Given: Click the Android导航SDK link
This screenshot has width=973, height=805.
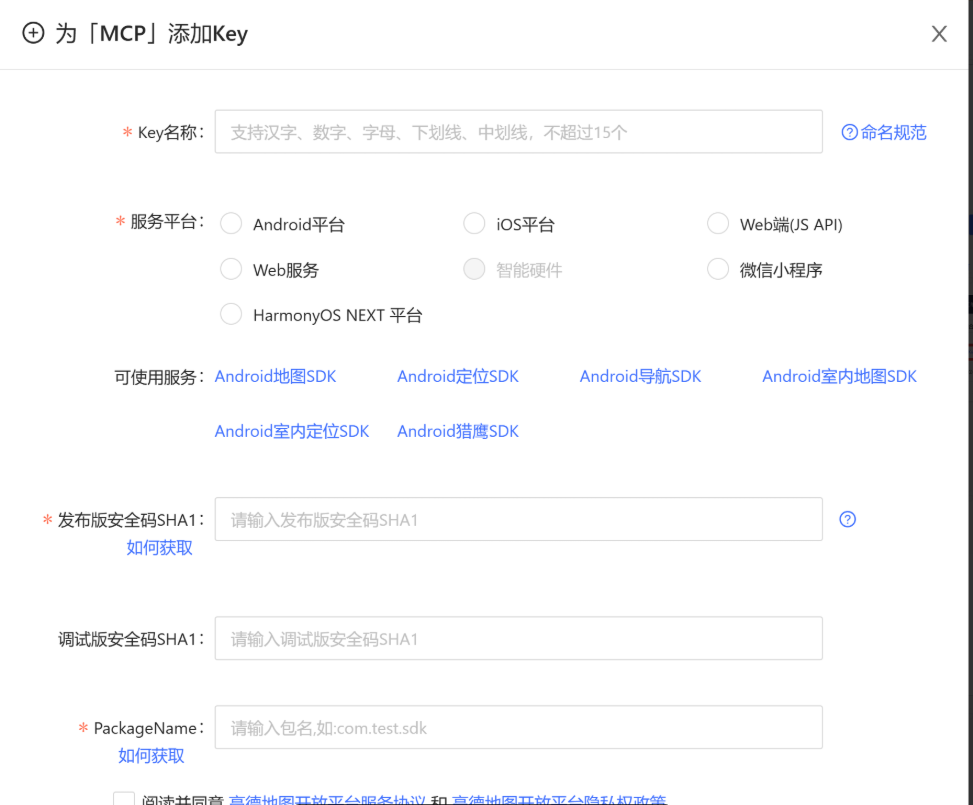Looking at the screenshot, I should pyautogui.click(x=640, y=376).
